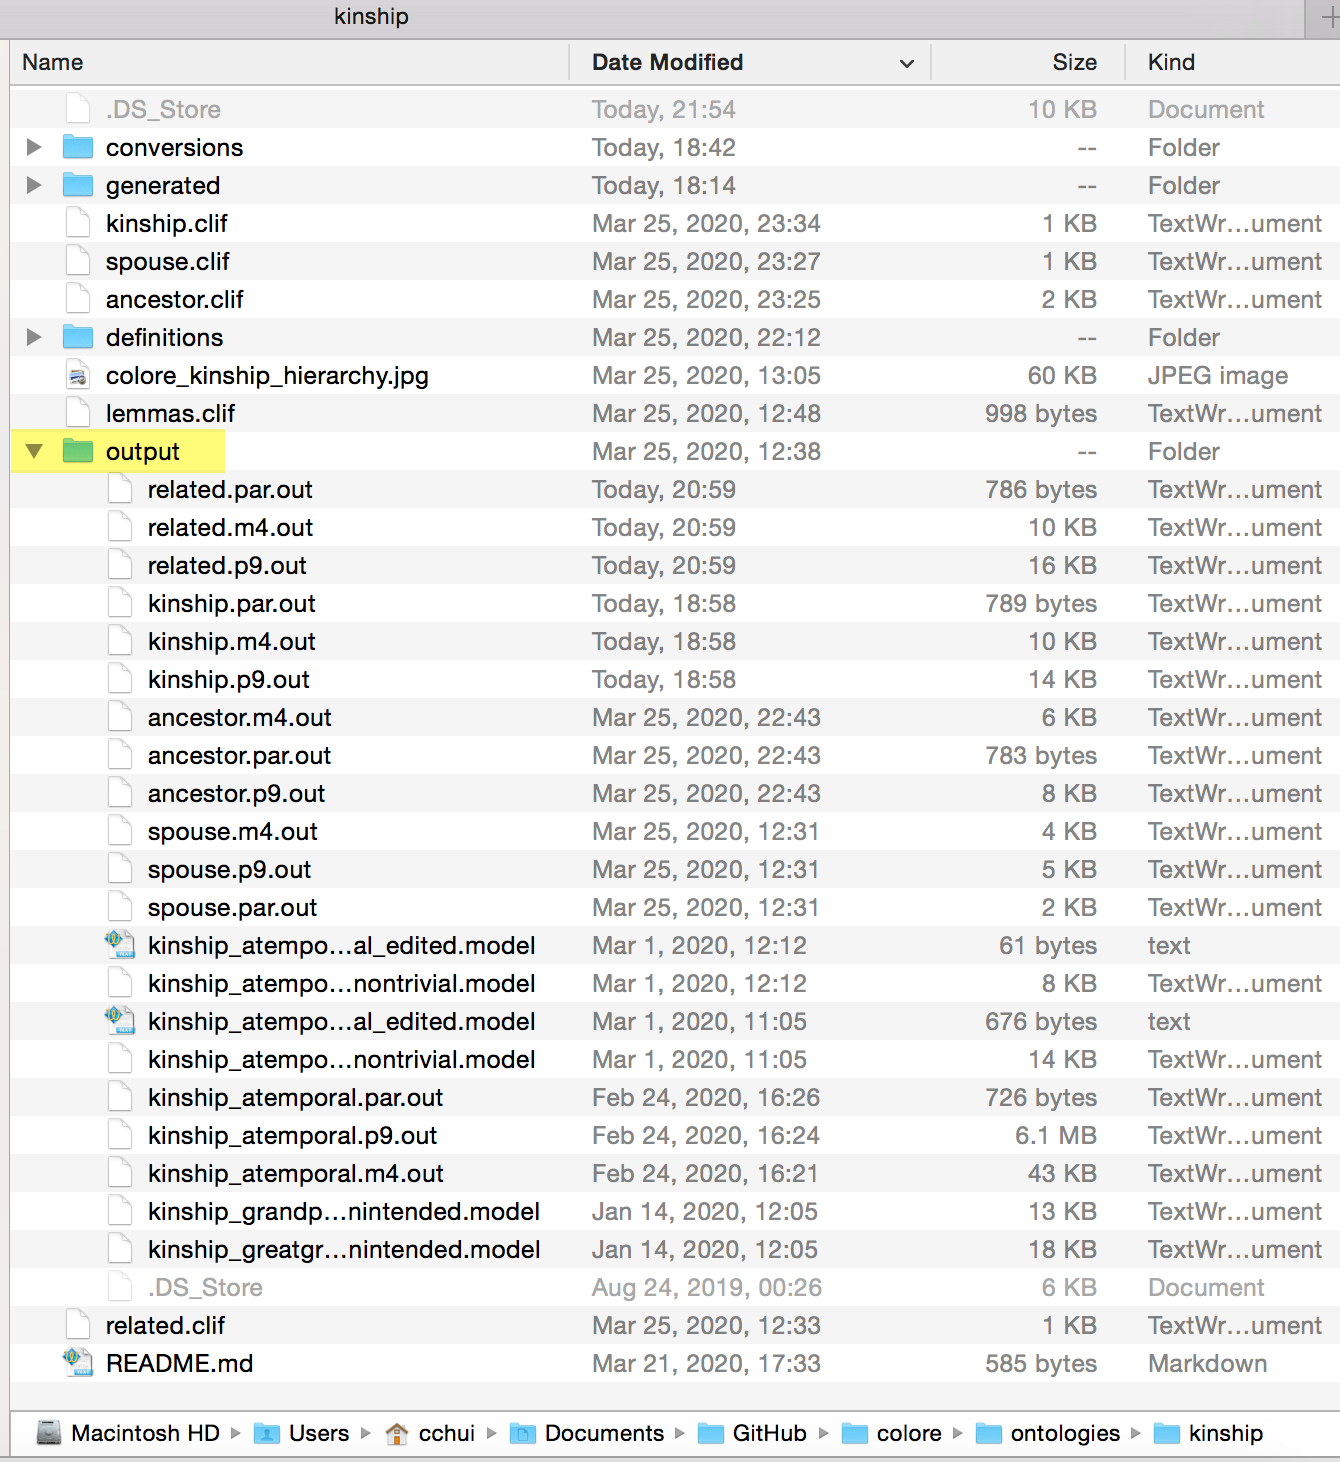Select kinship_atemporal.par.out file name
The height and width of the screenshot is (1462, 1340).
(295, 1097)
